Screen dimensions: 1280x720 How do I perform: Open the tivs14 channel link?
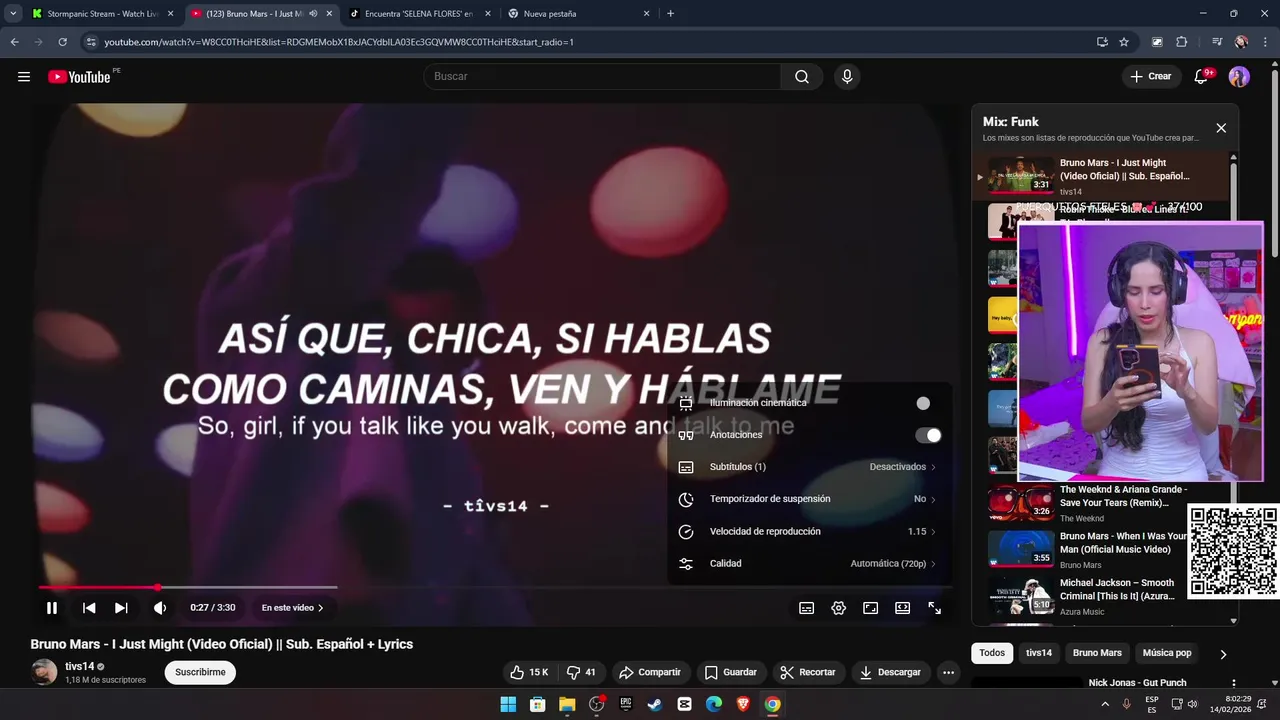pos(80,666)
